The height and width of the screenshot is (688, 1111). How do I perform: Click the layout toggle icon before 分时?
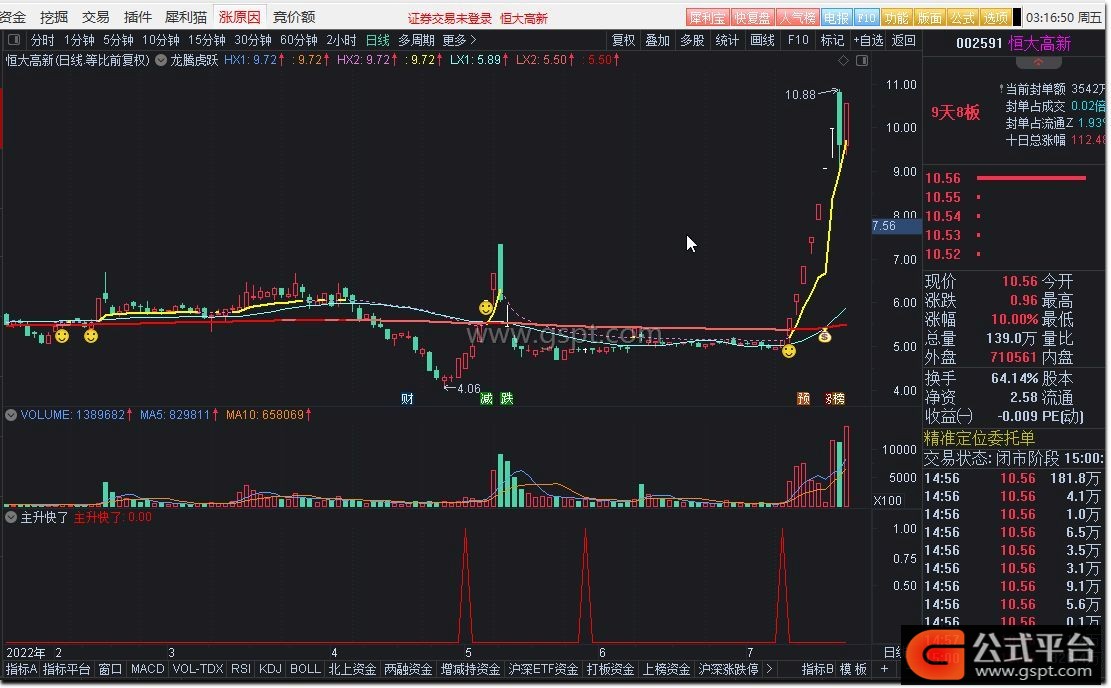(14, 40)
